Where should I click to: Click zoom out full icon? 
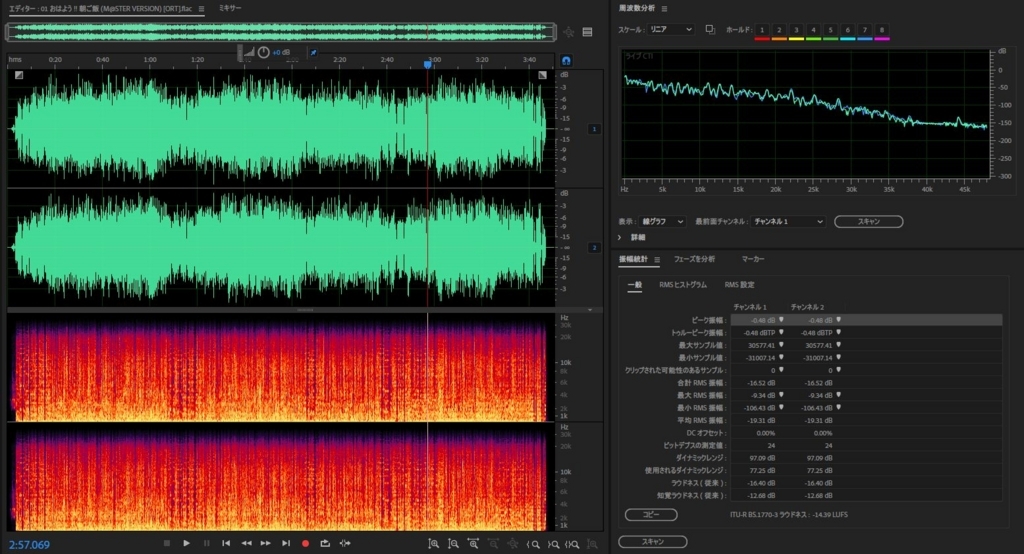(513, 544)
